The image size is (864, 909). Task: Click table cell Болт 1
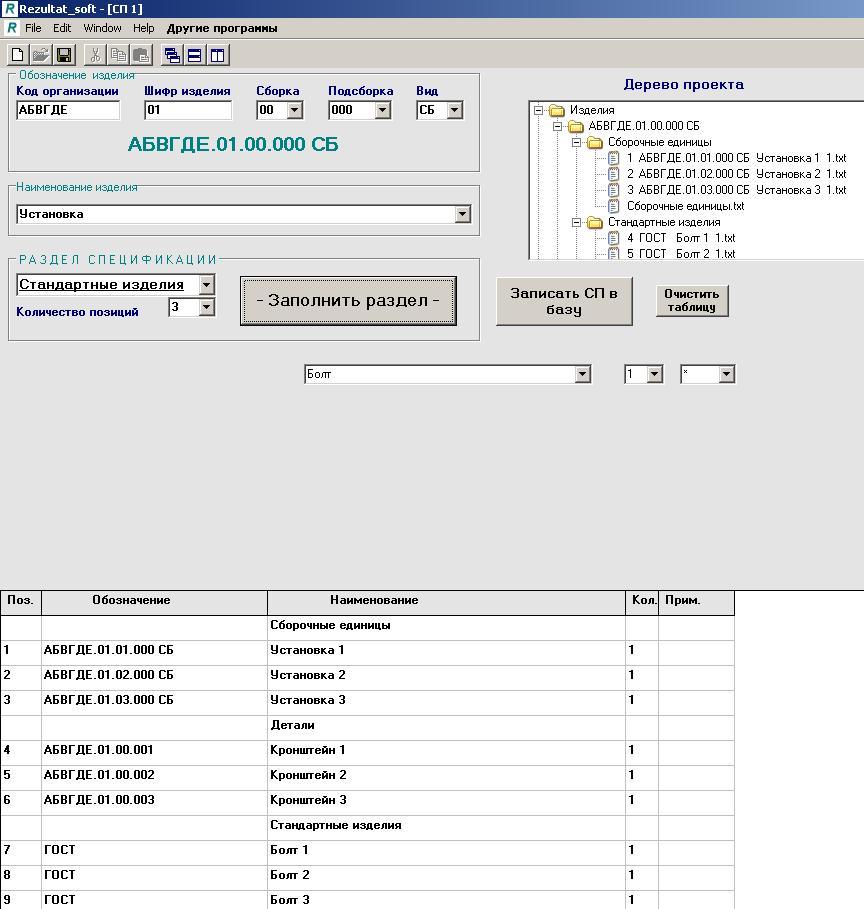[446, 853]
